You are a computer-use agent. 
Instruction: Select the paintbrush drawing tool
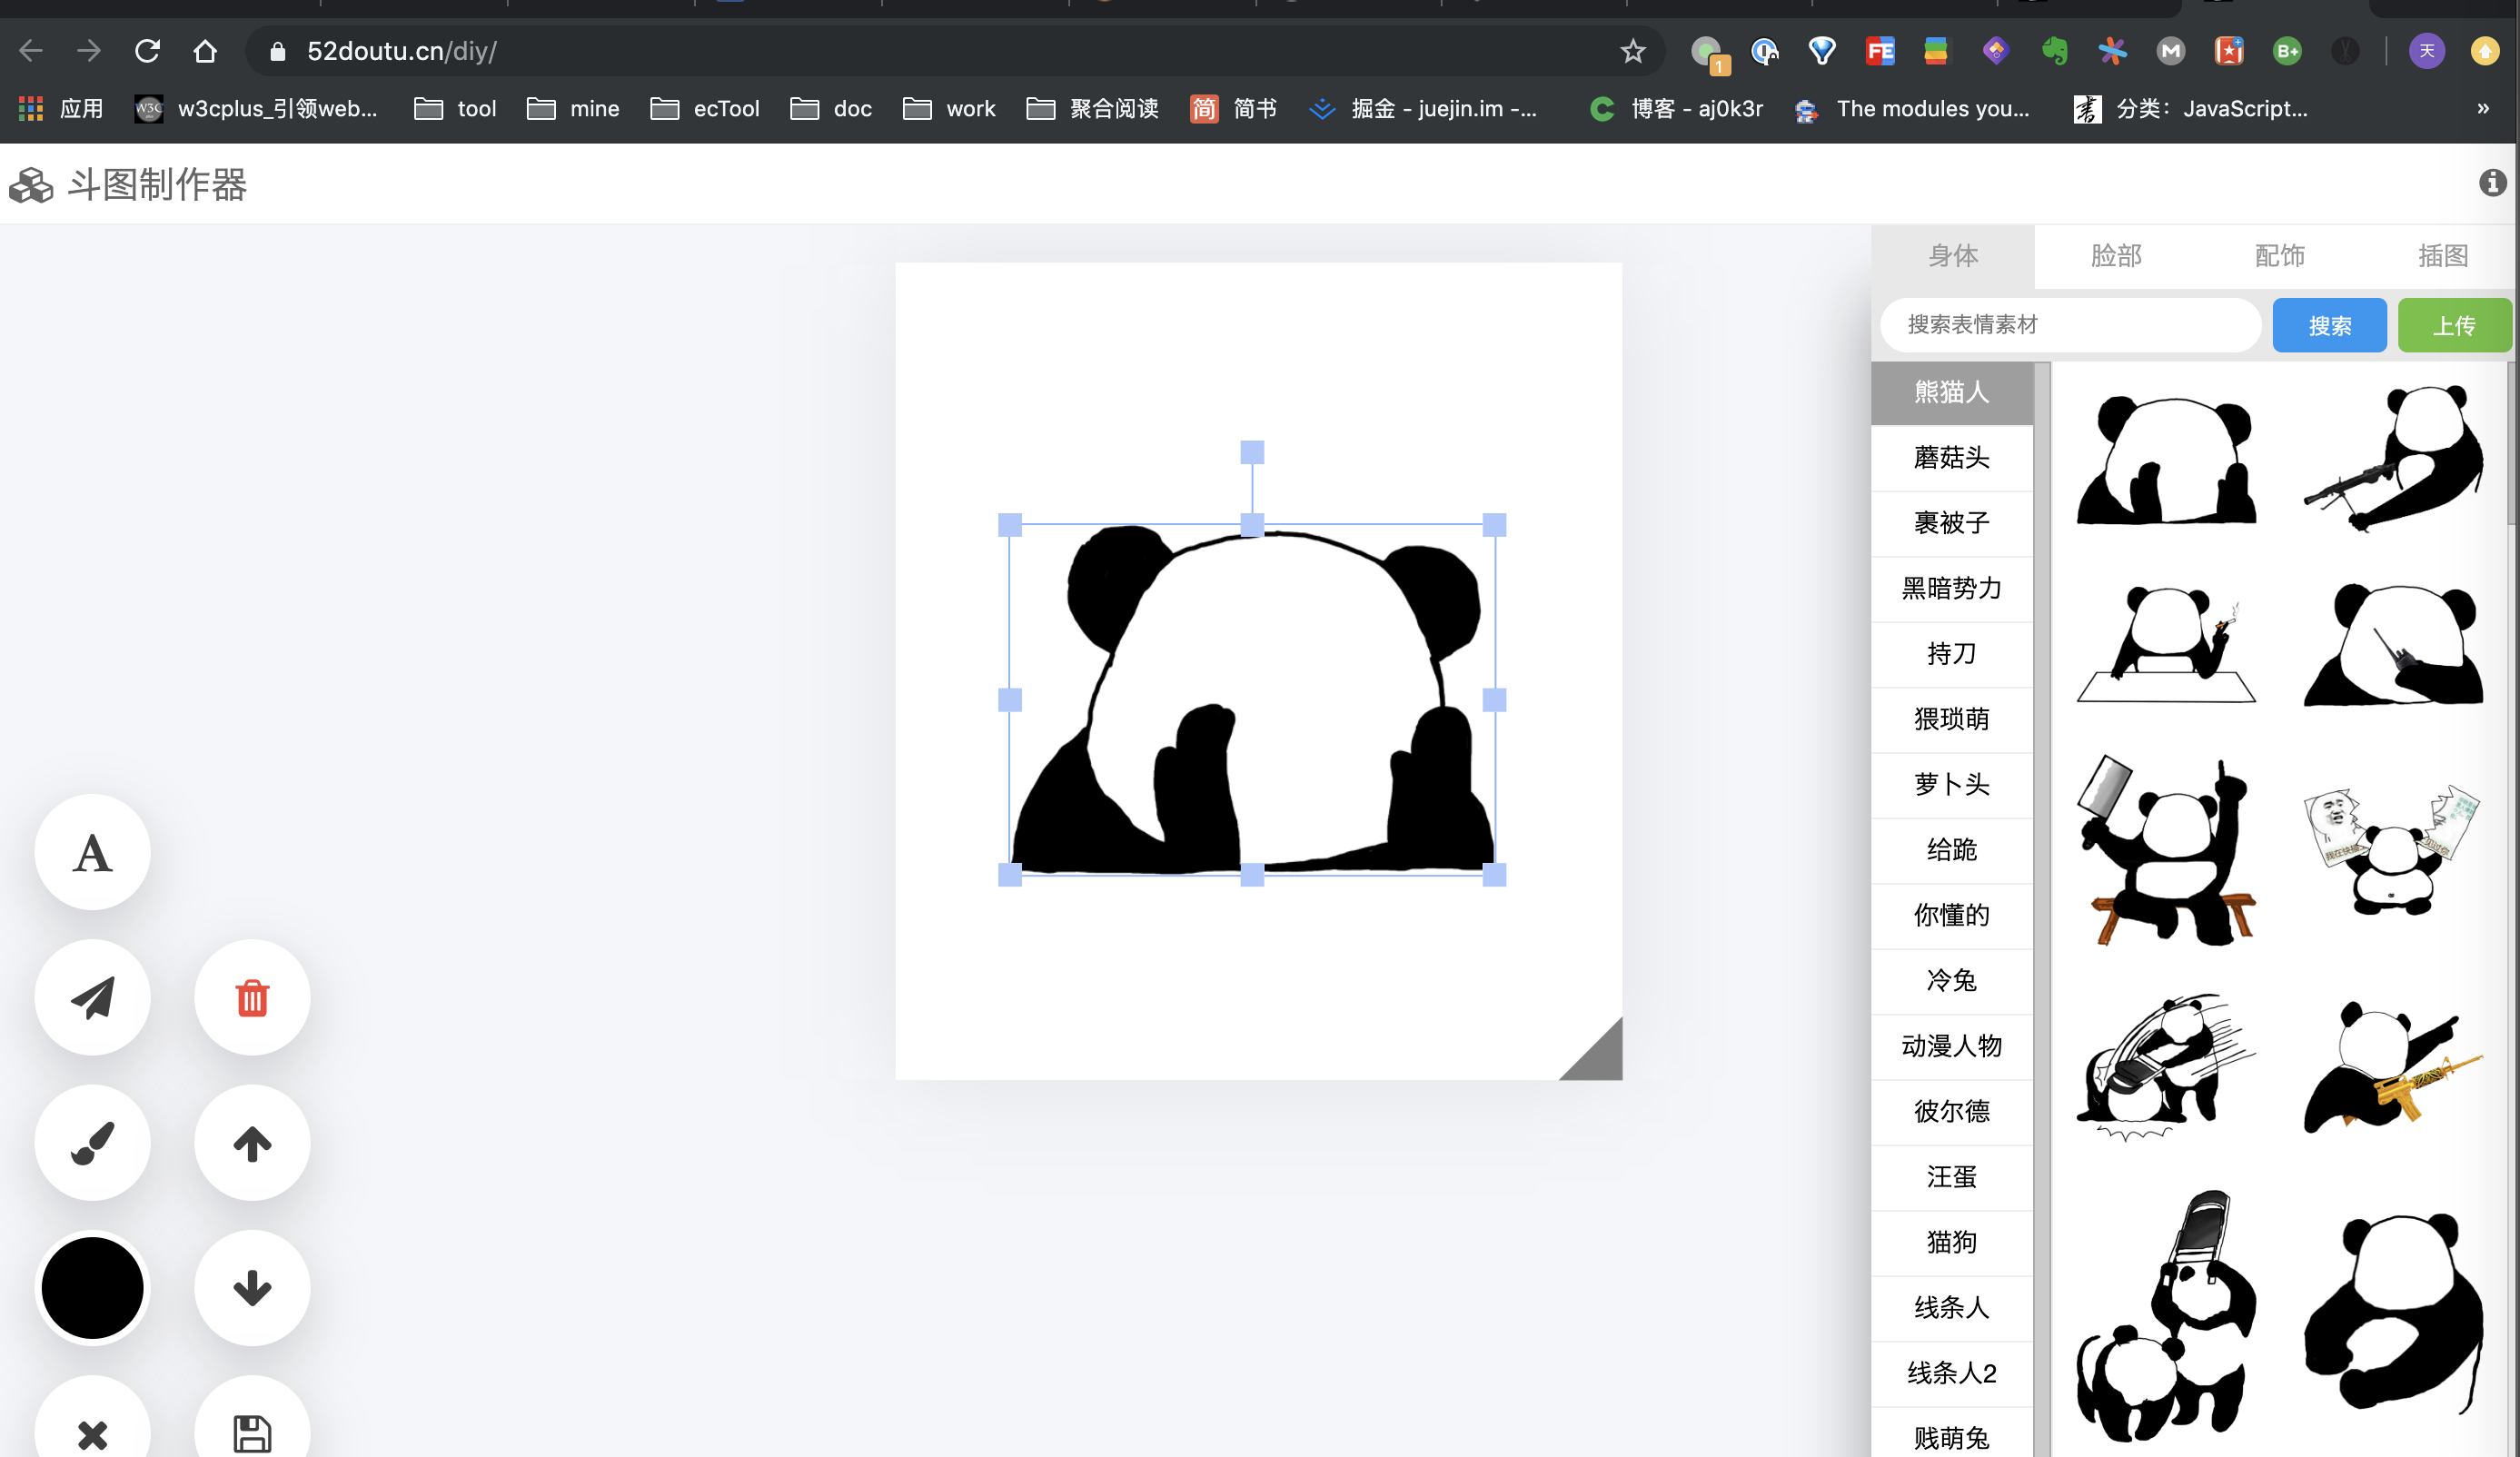(x=92, y=1142)
